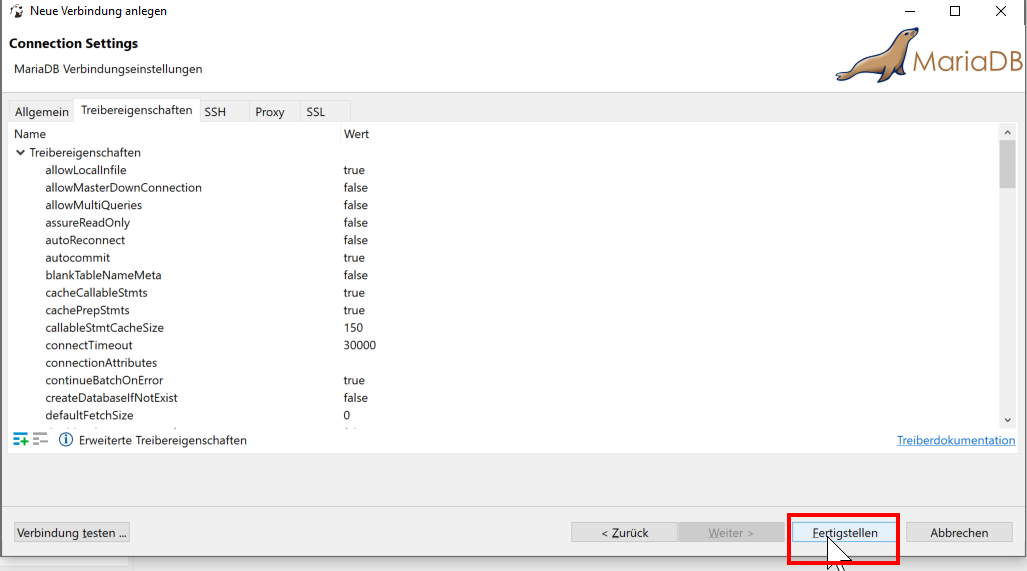1027x571 pixels.
Task: Switch to the Allgemein tab
Action: pyautogui.click(x=42, y=112)
